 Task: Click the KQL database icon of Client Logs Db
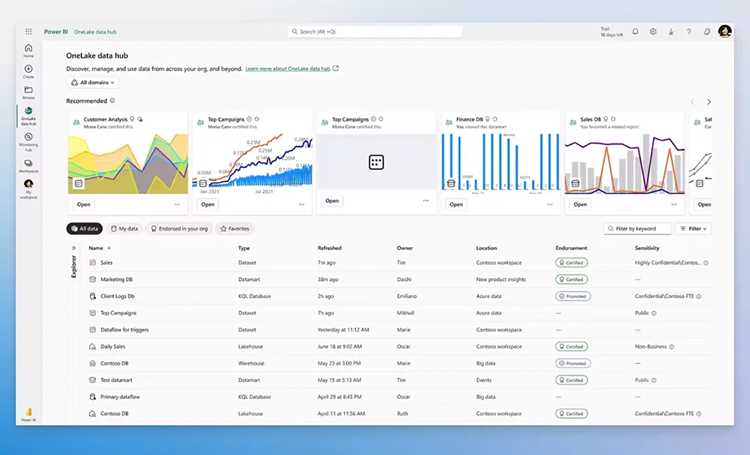pyautogui.click(x=93, y=296)
